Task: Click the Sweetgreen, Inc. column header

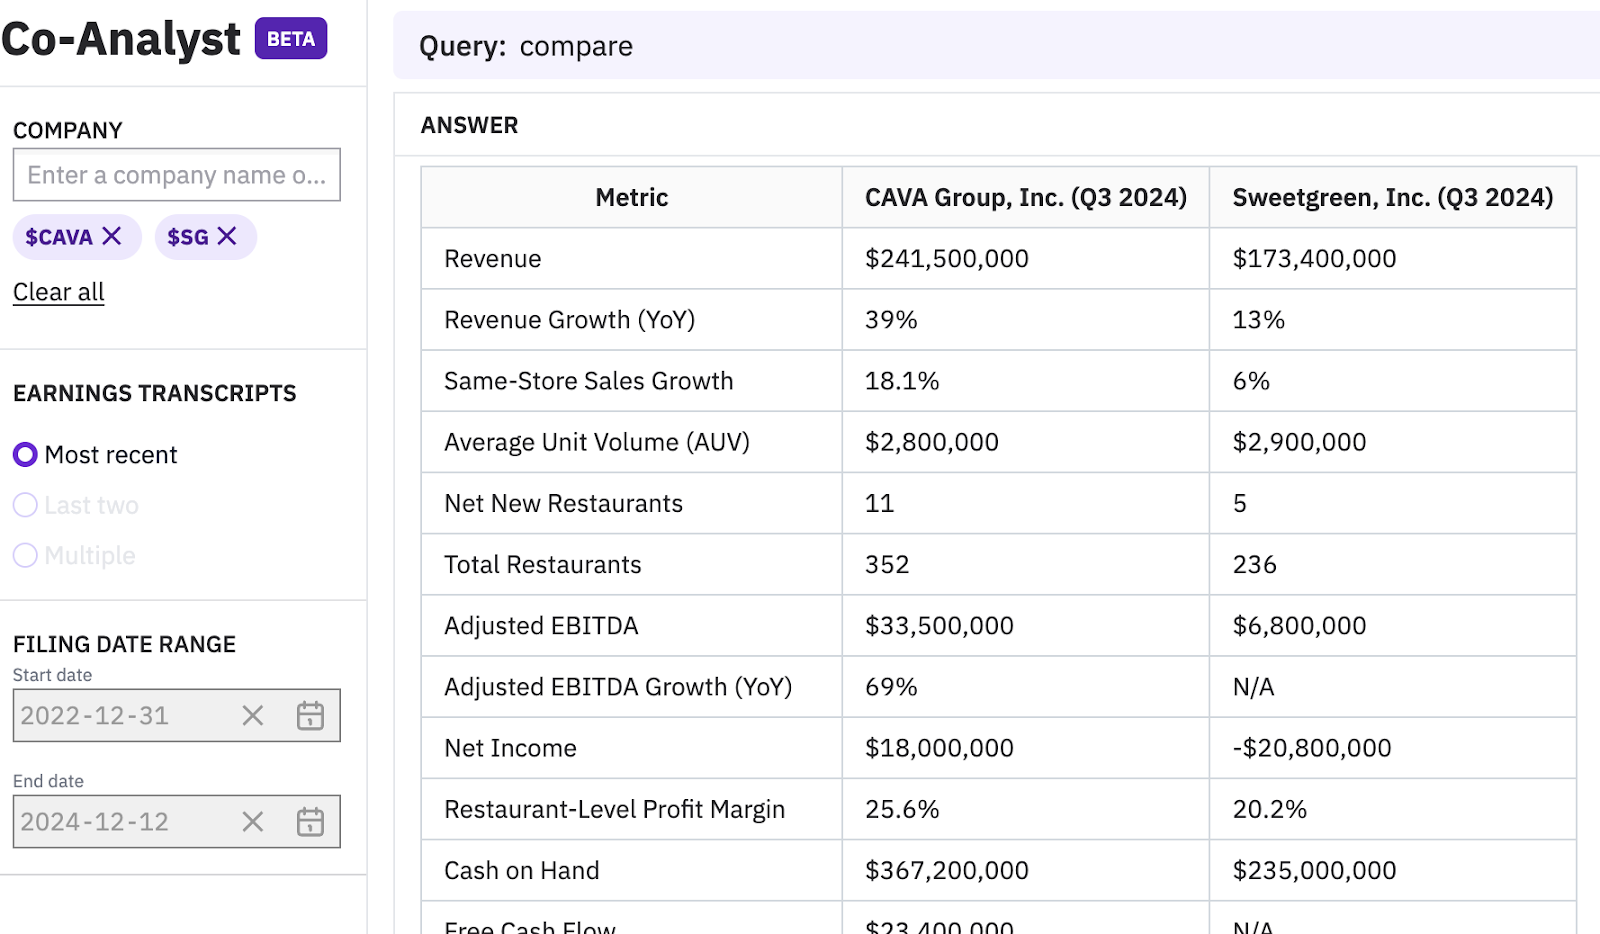Action: (x=1392, y=198)
